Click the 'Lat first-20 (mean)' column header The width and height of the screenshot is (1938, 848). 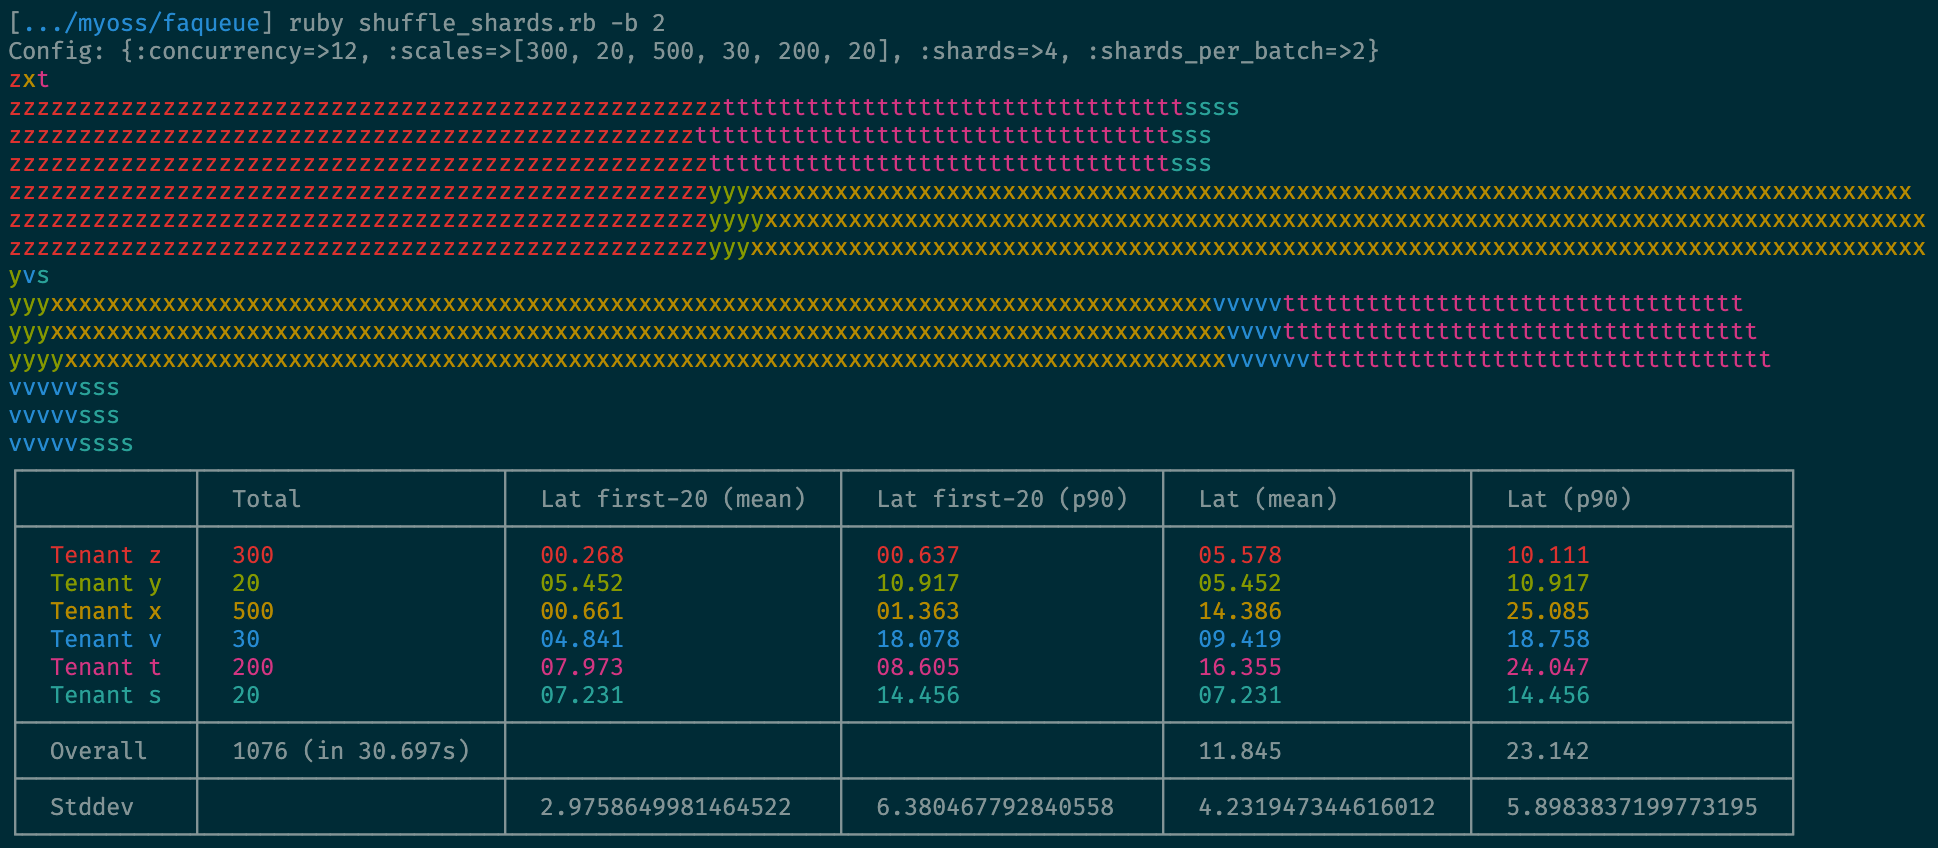[x=673, y=499]
